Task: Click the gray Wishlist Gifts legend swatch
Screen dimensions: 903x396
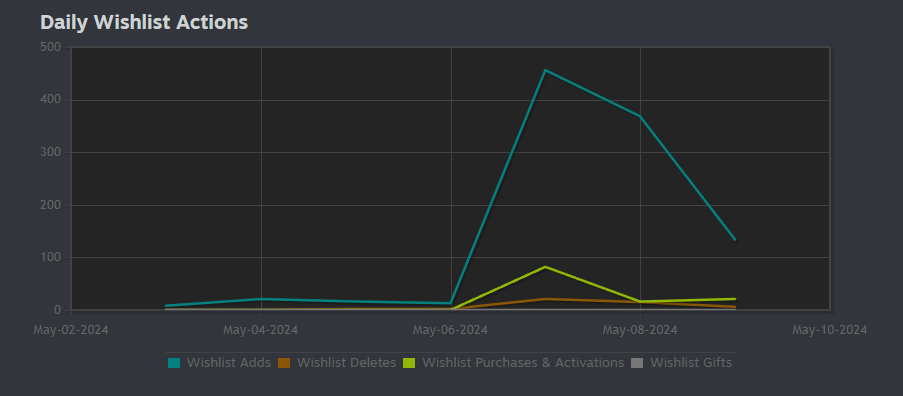Action: pos(637,363)
